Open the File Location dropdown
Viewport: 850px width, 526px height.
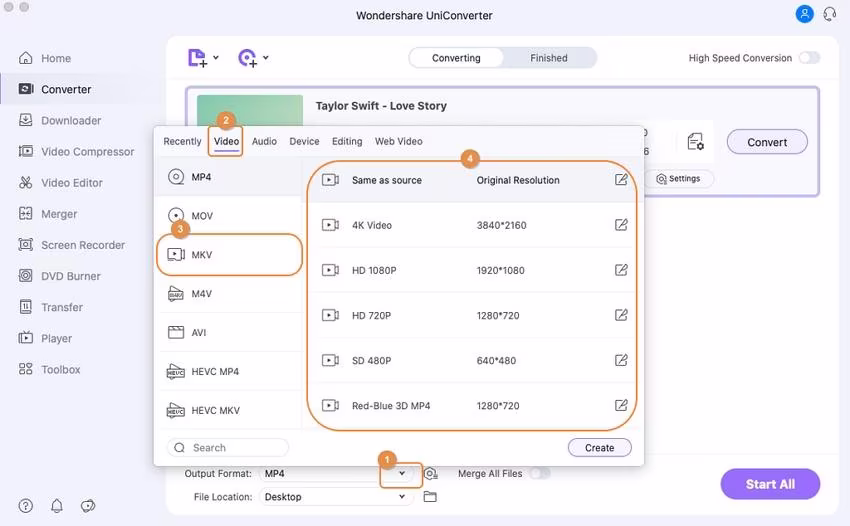click(x=402, y=496)
